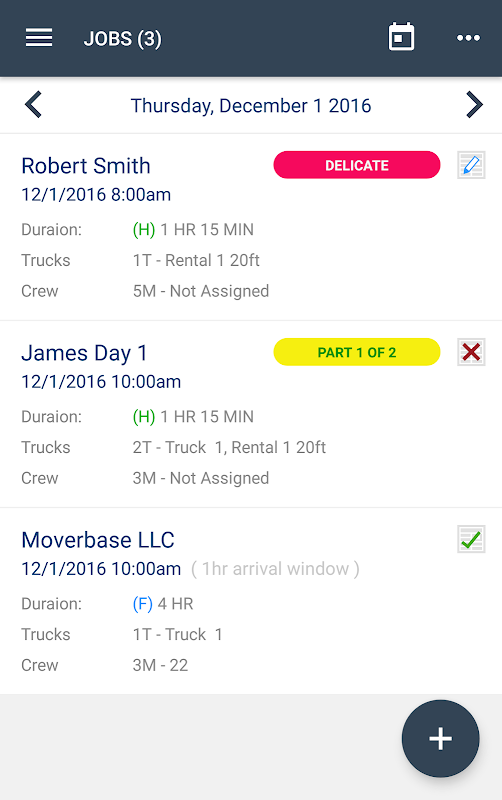Viewport: 502px width, 800px height.
Task: Select the yellow PART 1 OF 2 tag
Action: [357, 352]
